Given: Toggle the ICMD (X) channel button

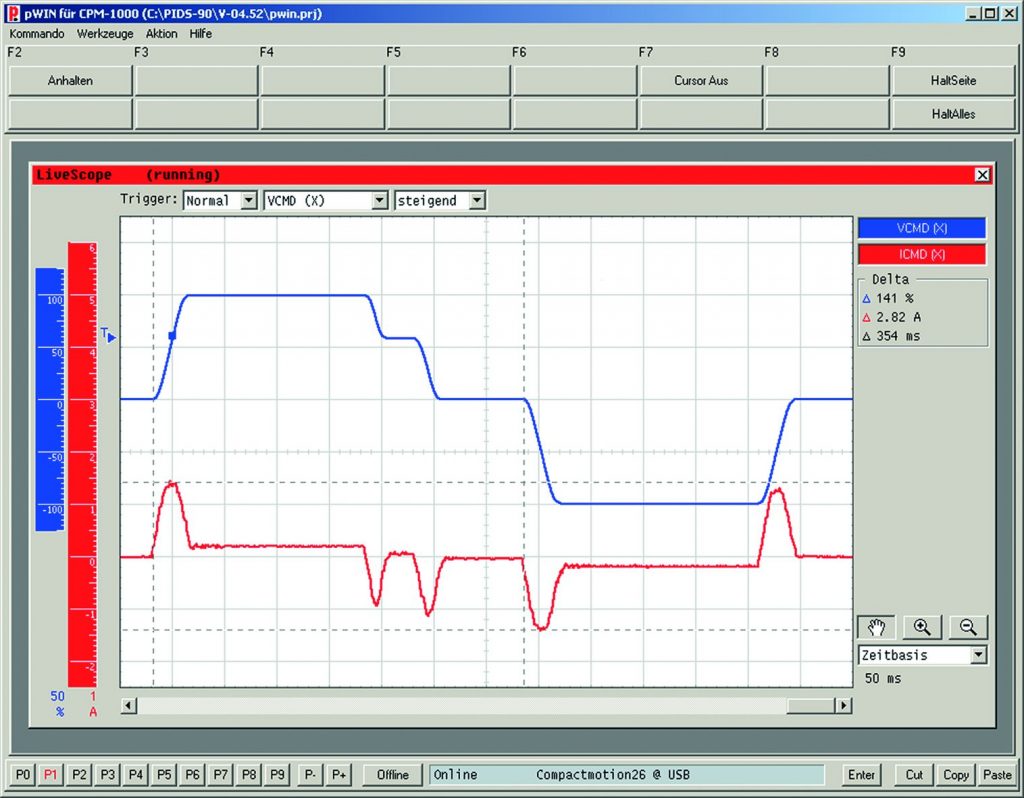Looking at the screenshot, I should (921, 254).
